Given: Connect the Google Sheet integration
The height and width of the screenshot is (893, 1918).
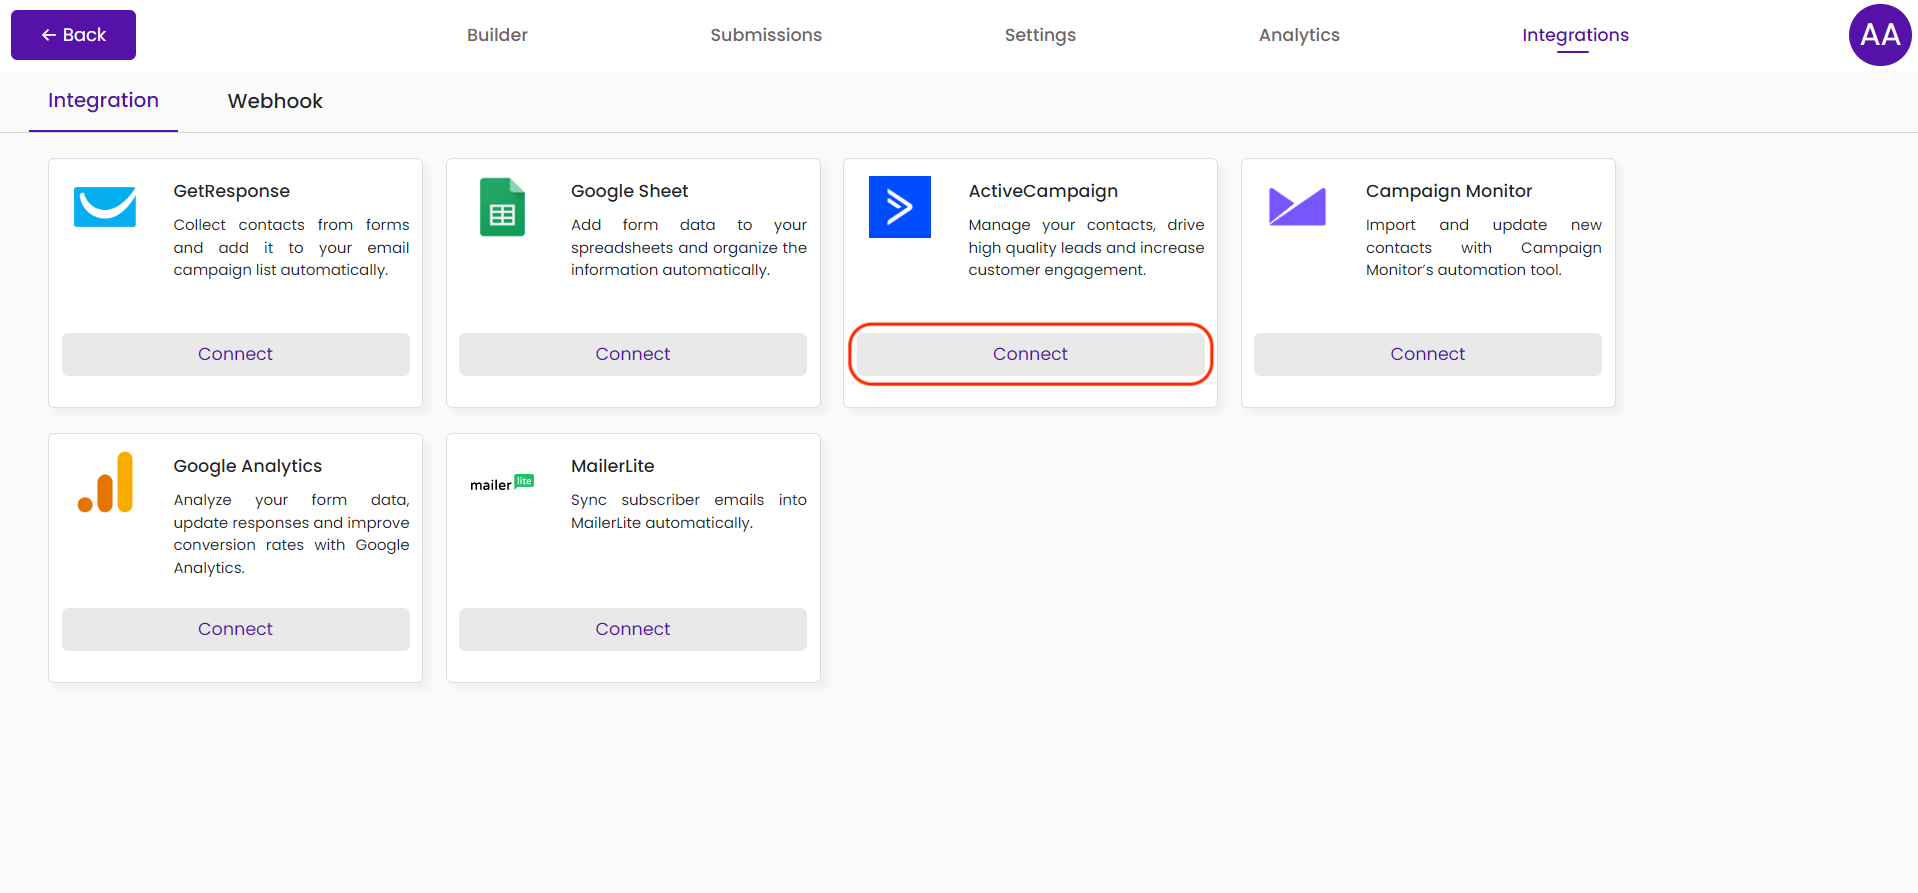Looking at the screenshot, I should coord(633,354).
